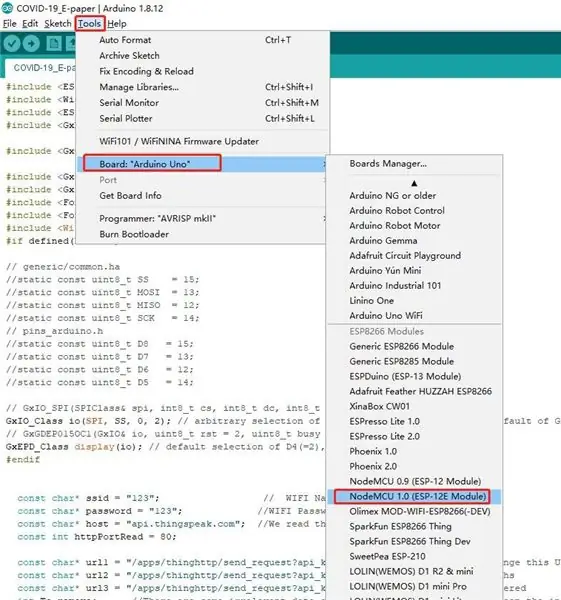Click the Verify checkmark toolbar icon
Viewport: 561px width, 600px height.
(12, 43)
